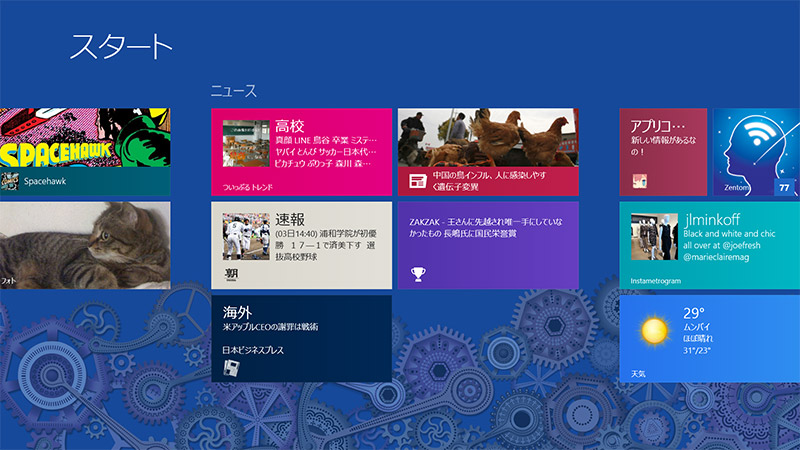800x450 pixels.
Task: Click the Asahi logo on 速報 tile
Action: [232, 274]
